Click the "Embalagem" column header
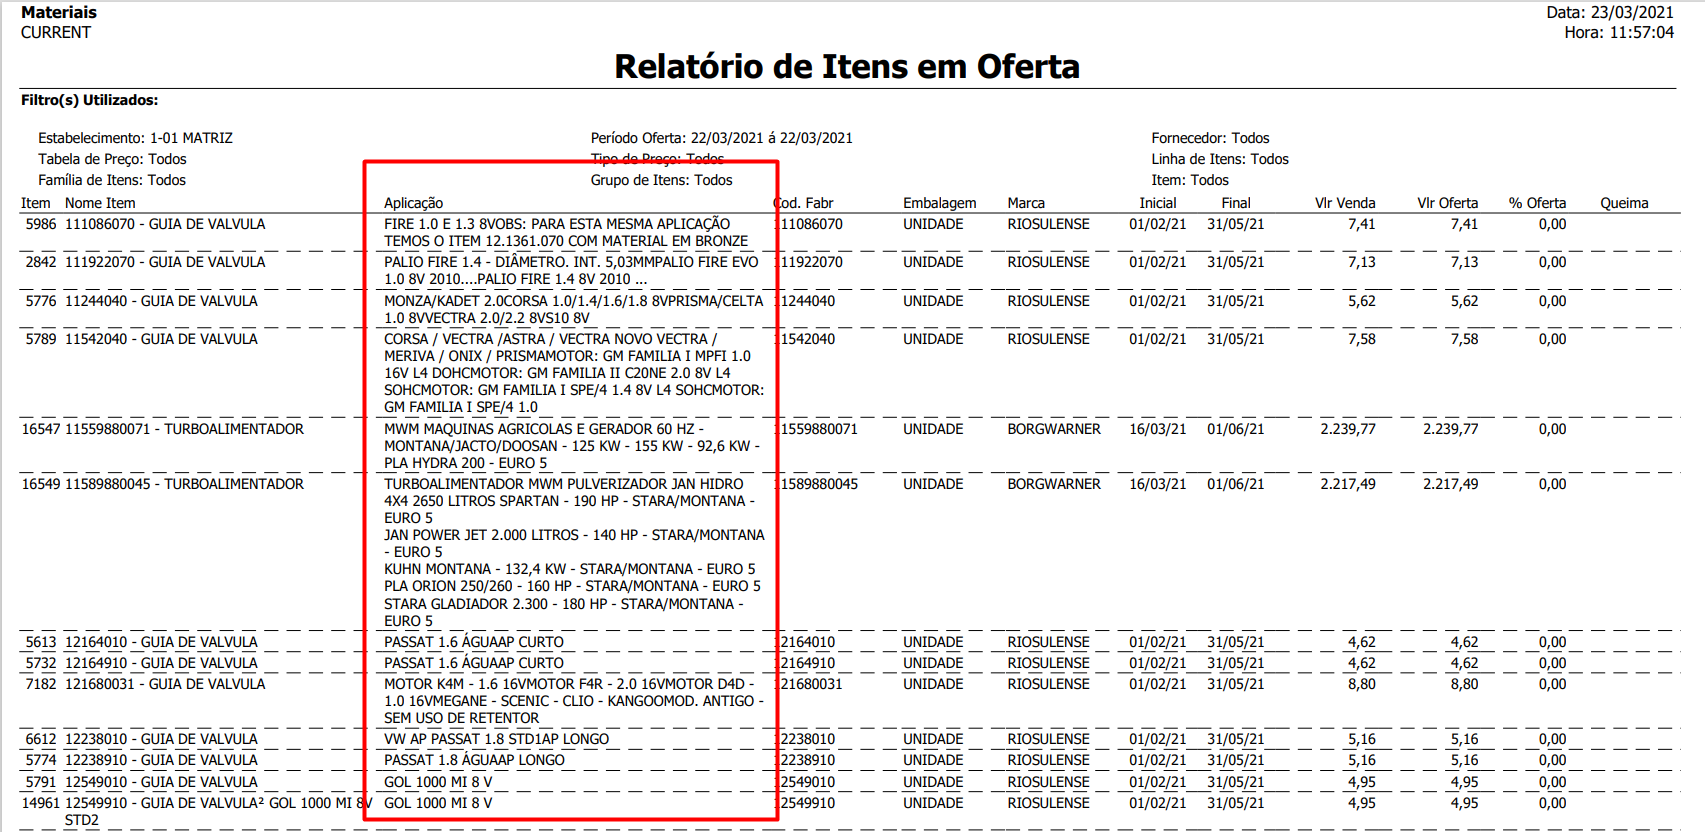The width and height of the screenshot is (1705, 832). [x=939, y=203]
